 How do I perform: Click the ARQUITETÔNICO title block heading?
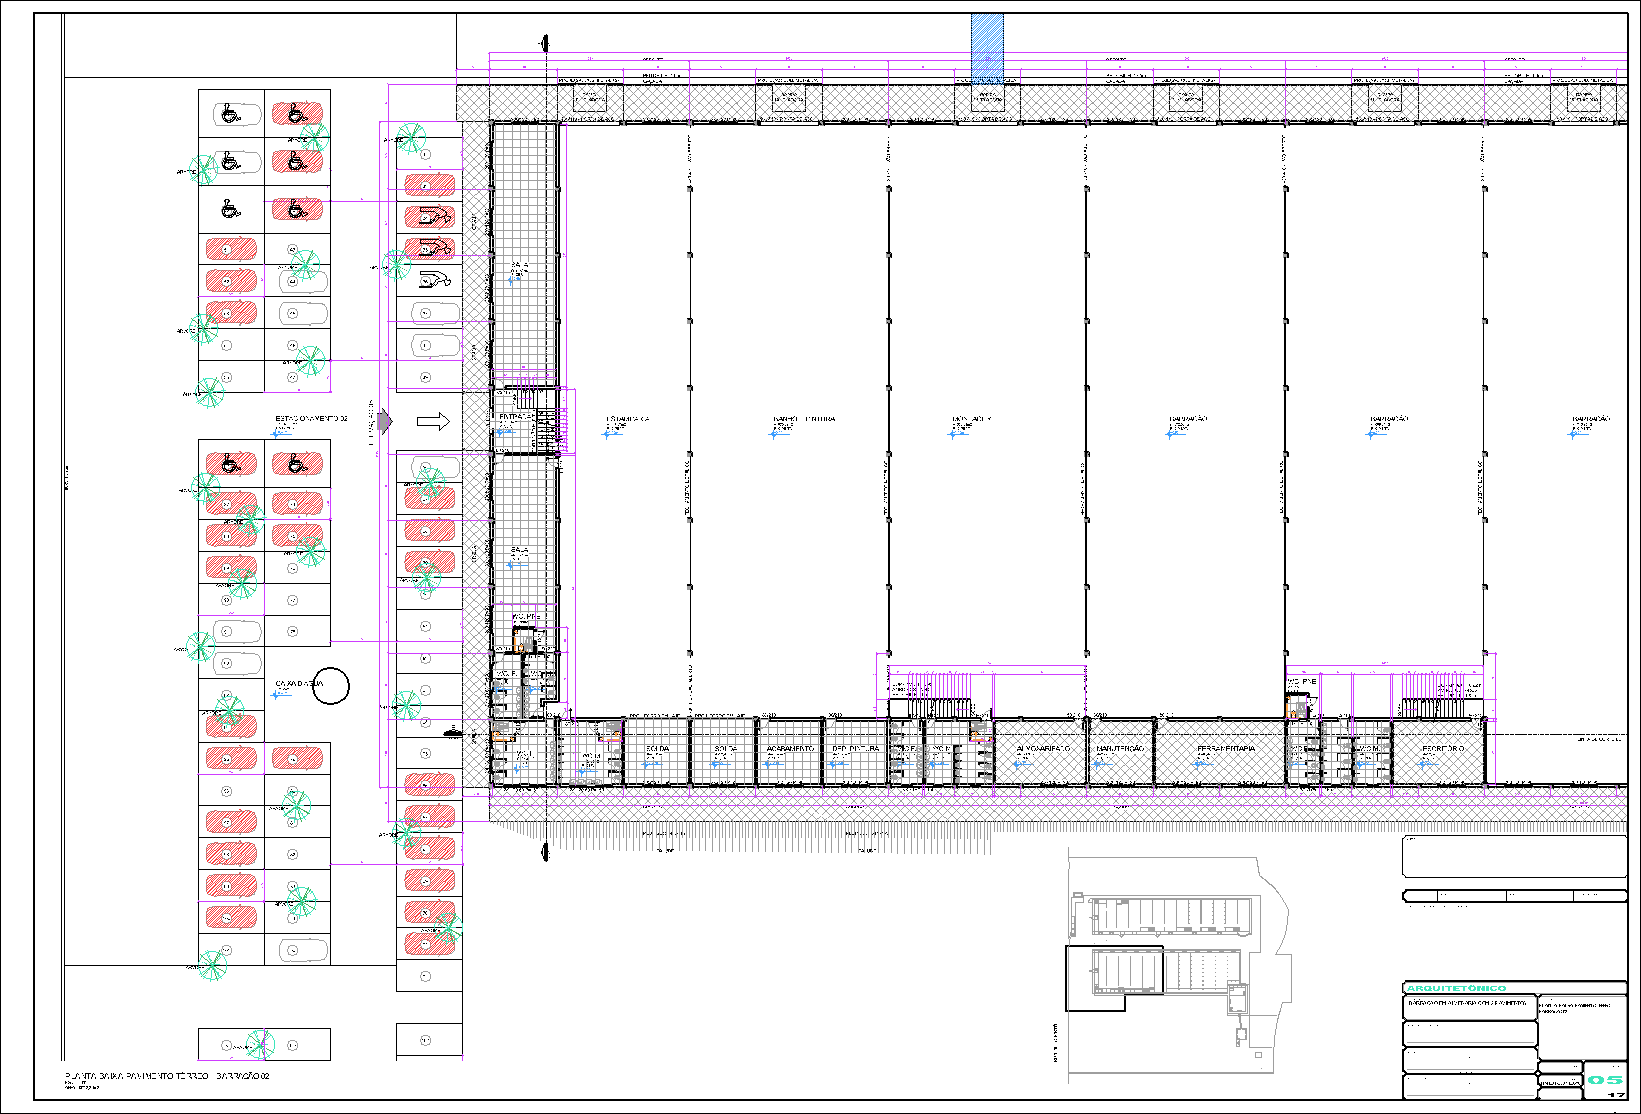click(x=1456, y=988)
